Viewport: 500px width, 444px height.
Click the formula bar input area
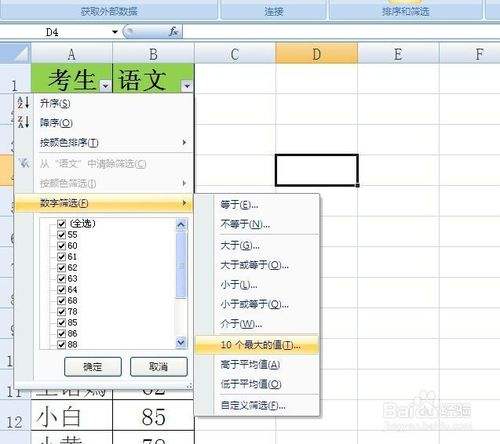tap(341, 32)
